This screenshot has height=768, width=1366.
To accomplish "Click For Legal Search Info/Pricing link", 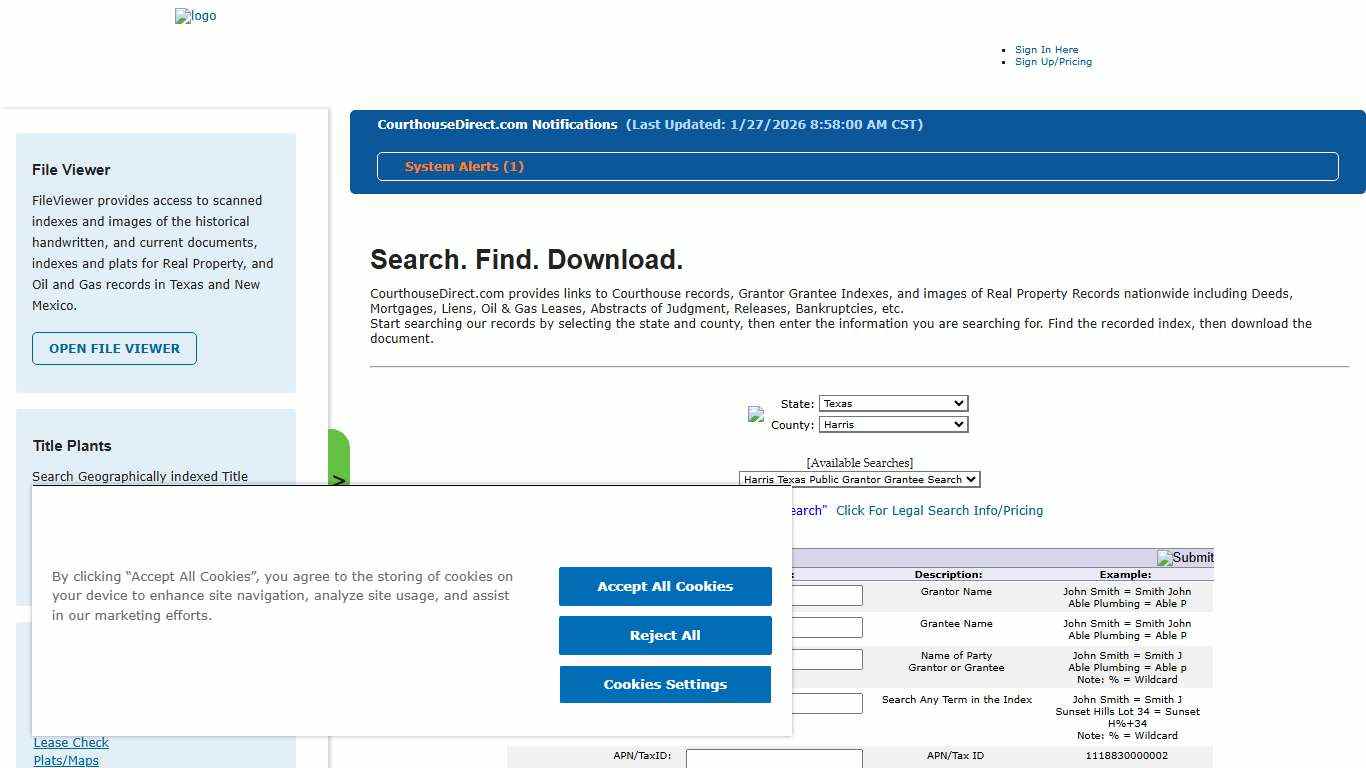I will 938,510.
